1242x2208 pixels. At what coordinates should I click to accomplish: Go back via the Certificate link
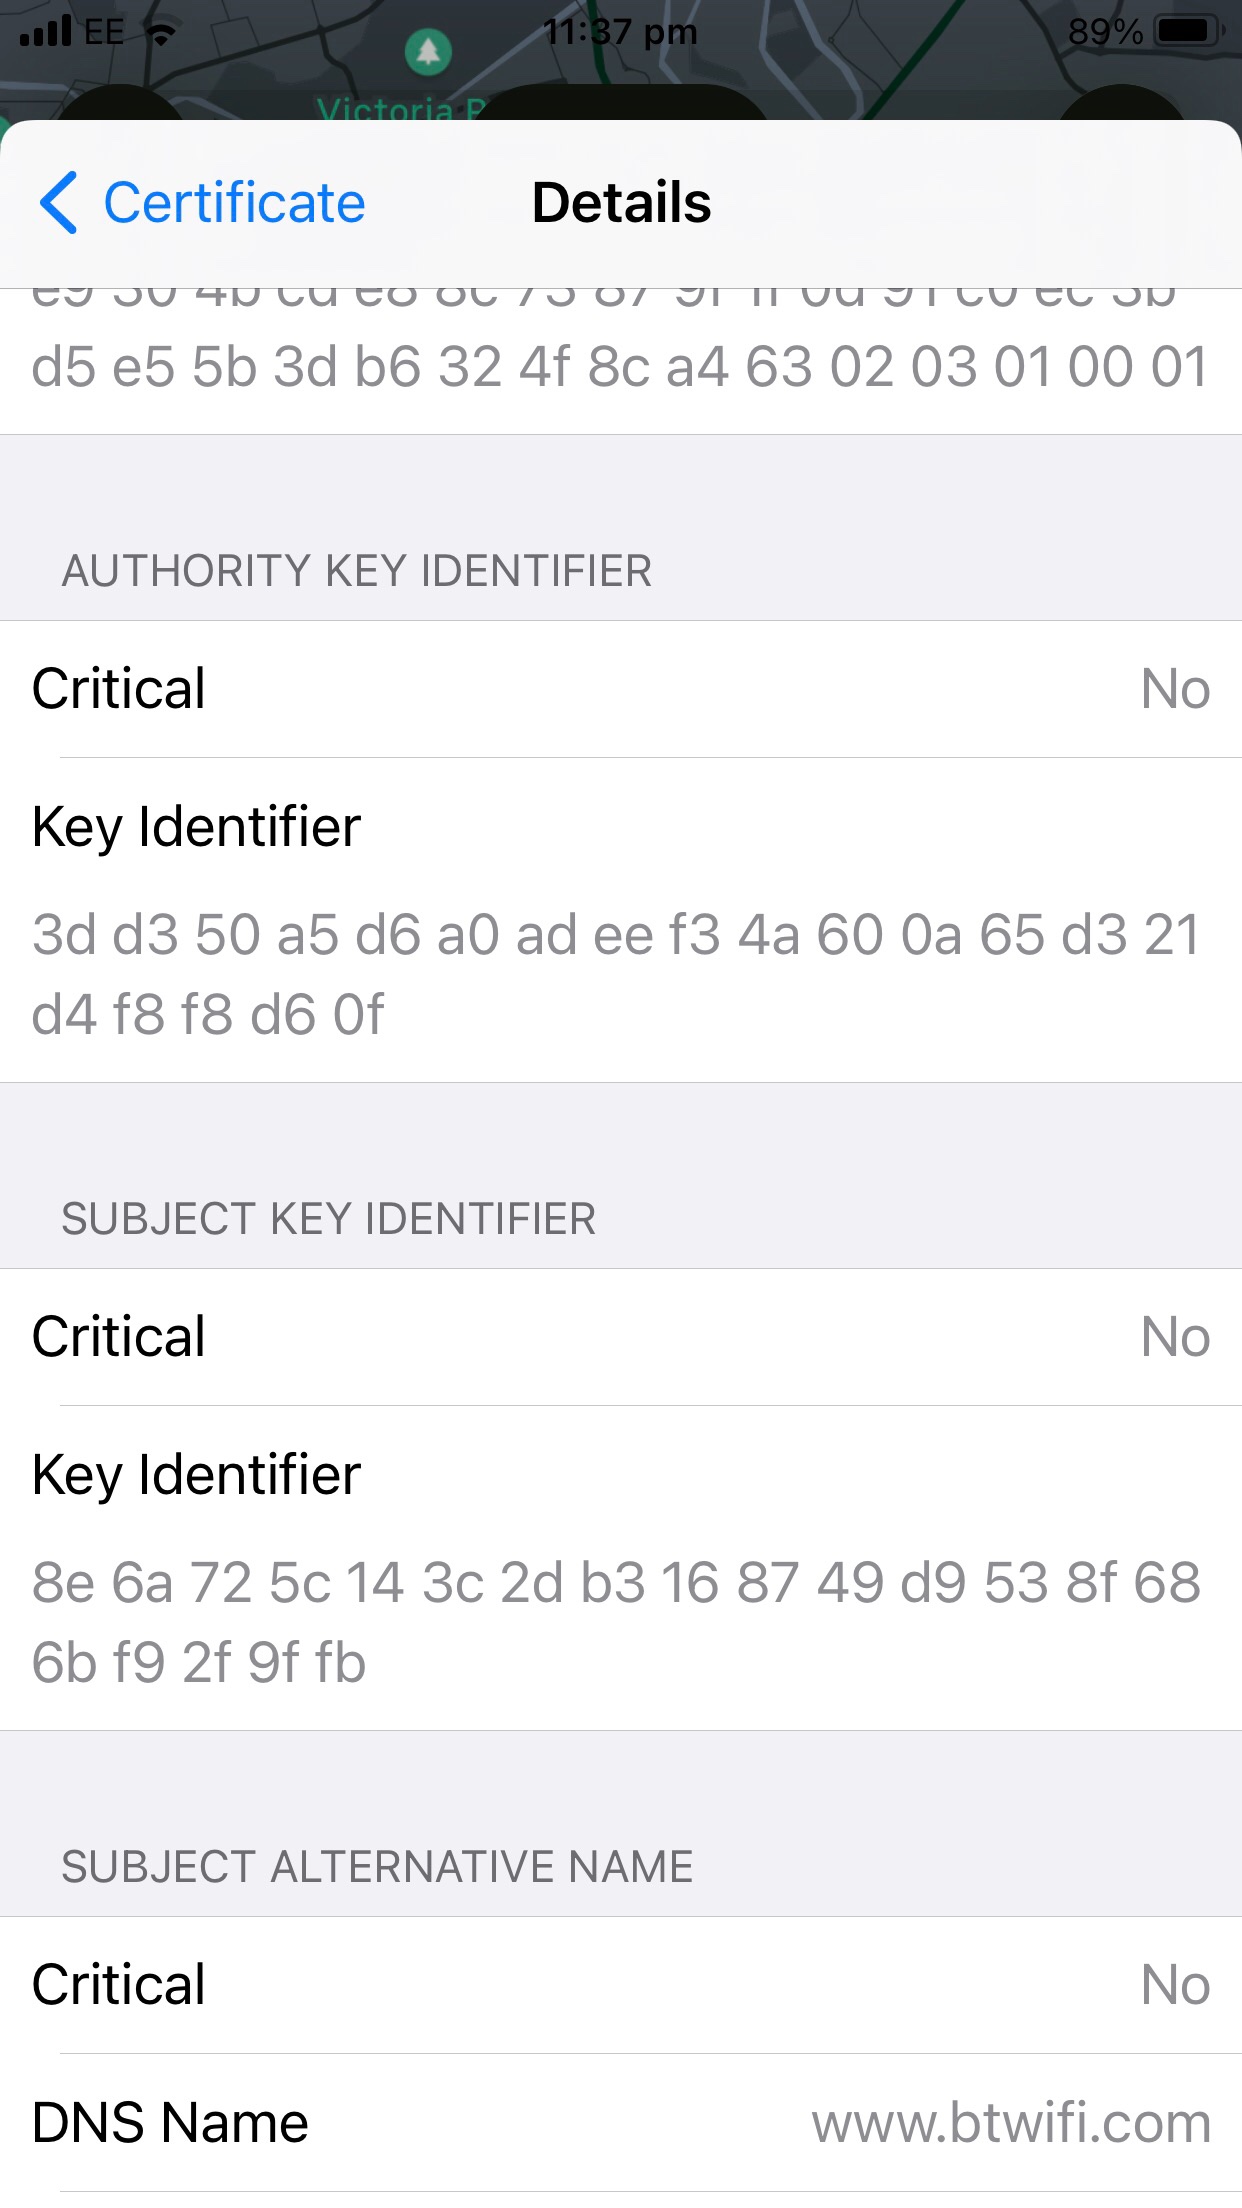[234, 202]
